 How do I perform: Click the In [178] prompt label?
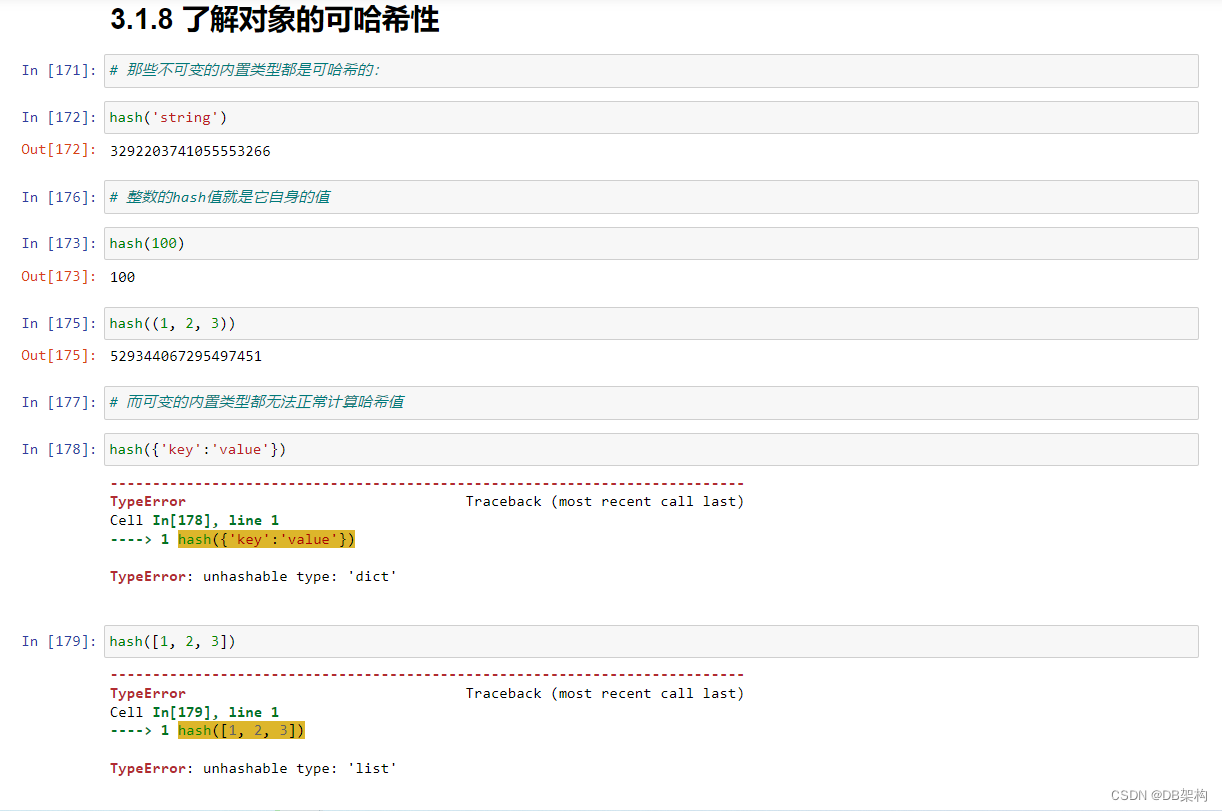click(59, 449)
